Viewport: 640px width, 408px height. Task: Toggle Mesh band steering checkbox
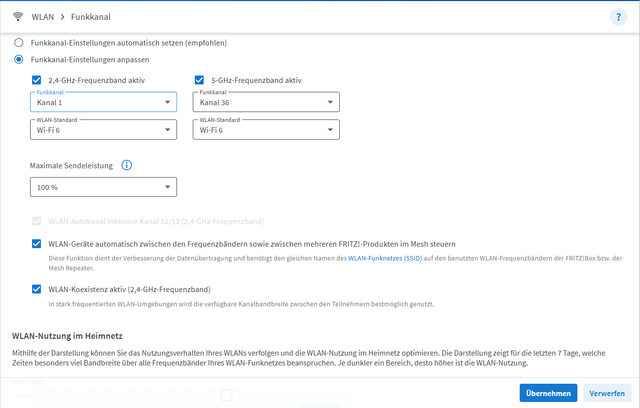tap(36, 244)
